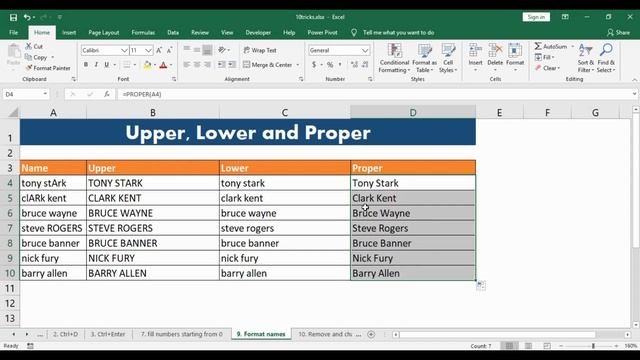This screenshot has height=360, width=640.
Task: Click Increase Decimal icon
Action: click(354, 64)
